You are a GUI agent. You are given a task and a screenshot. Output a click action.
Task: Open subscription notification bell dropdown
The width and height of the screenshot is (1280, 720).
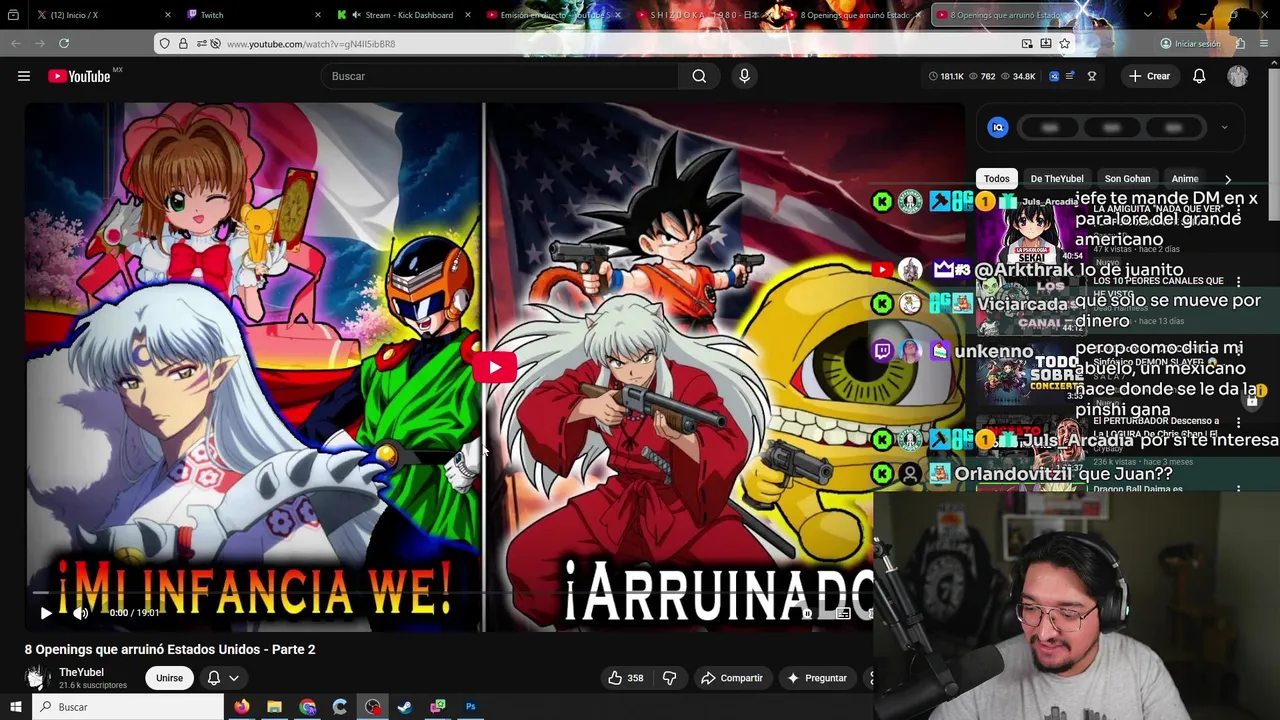(222, 678)
